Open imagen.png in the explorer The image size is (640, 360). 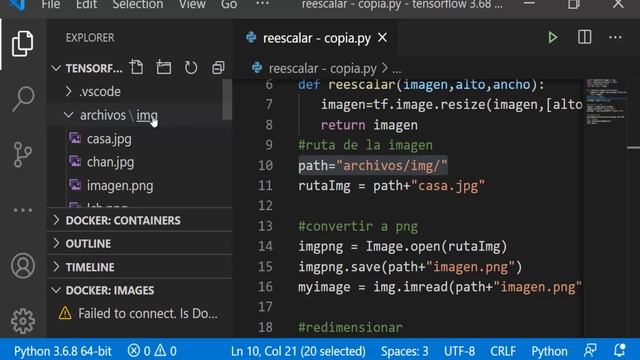click(x=120, y=186)
